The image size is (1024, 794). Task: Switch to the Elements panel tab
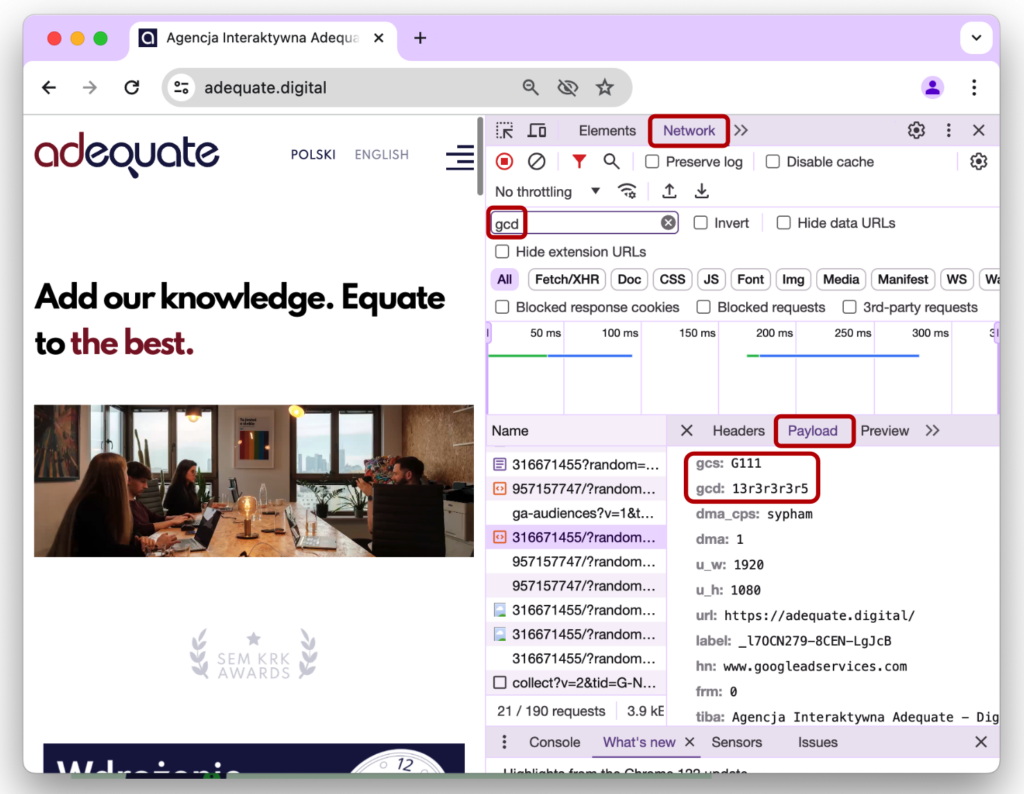click(x=607, y=131)
